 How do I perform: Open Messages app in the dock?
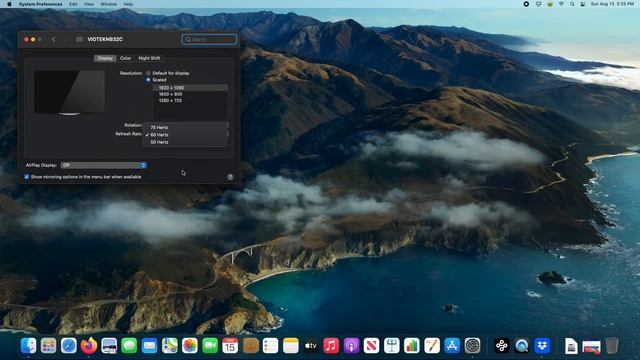(129, 346)
